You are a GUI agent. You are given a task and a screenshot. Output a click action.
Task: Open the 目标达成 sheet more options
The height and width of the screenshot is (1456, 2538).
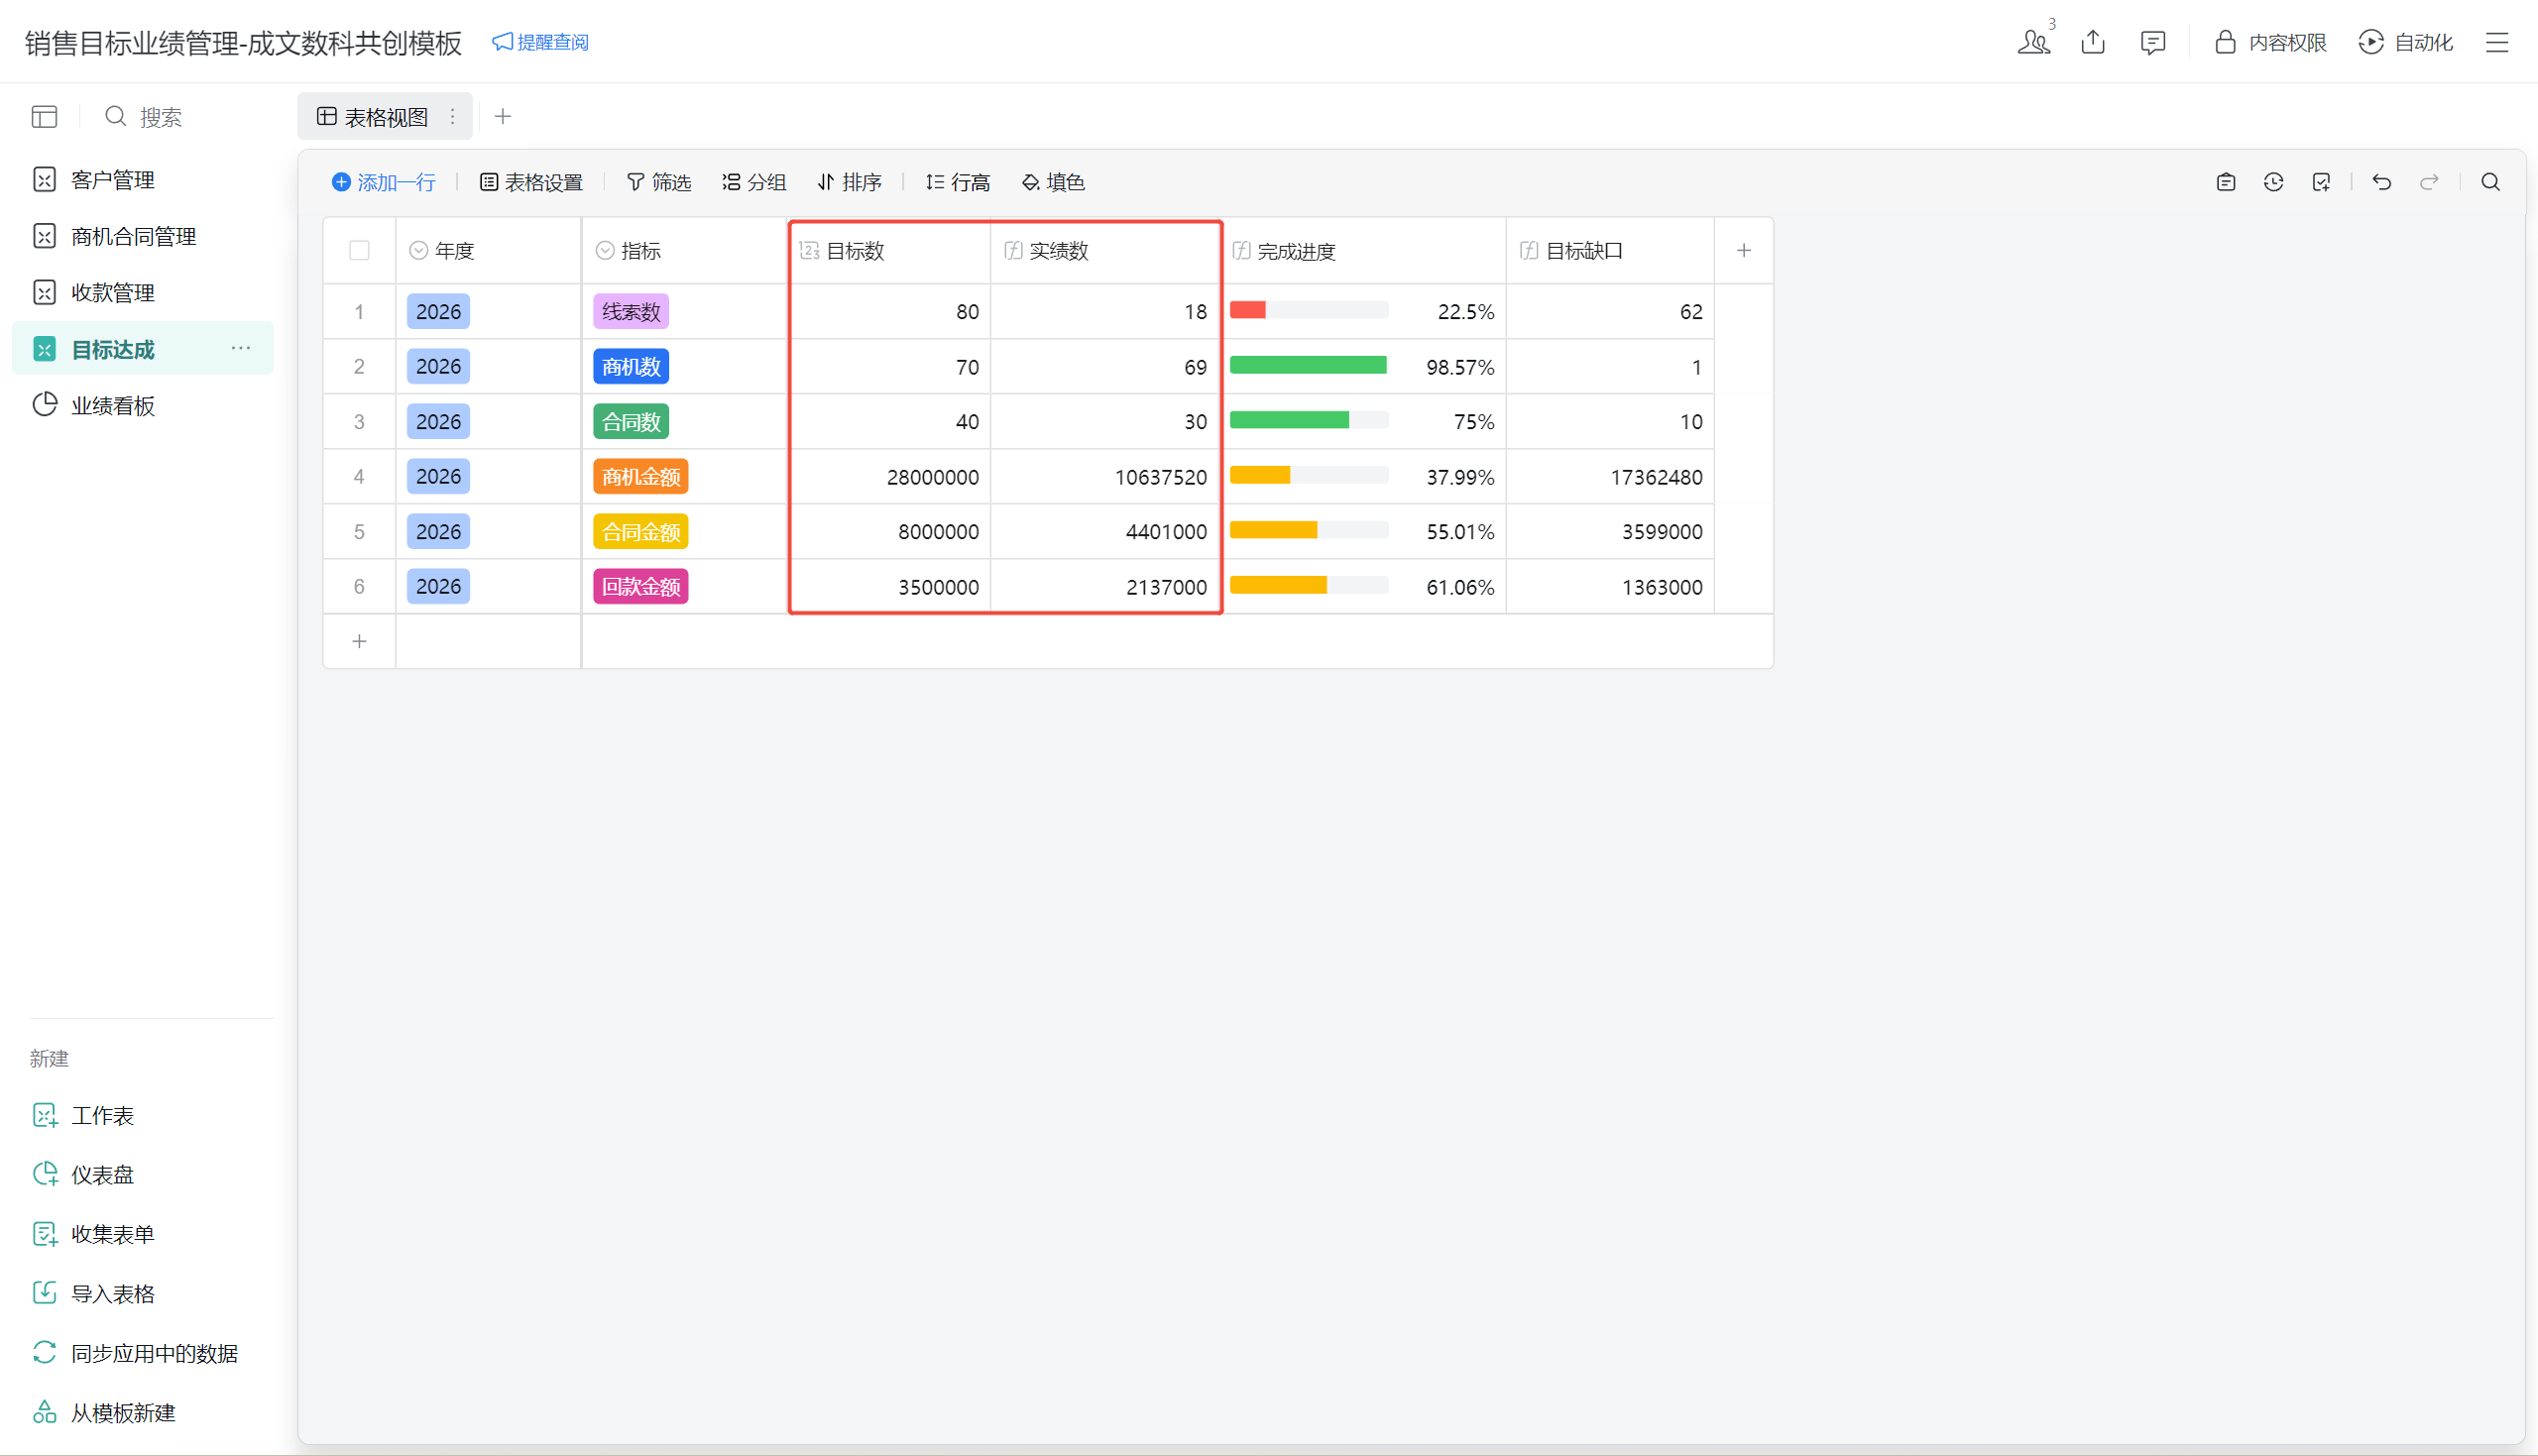coord(241,348)
